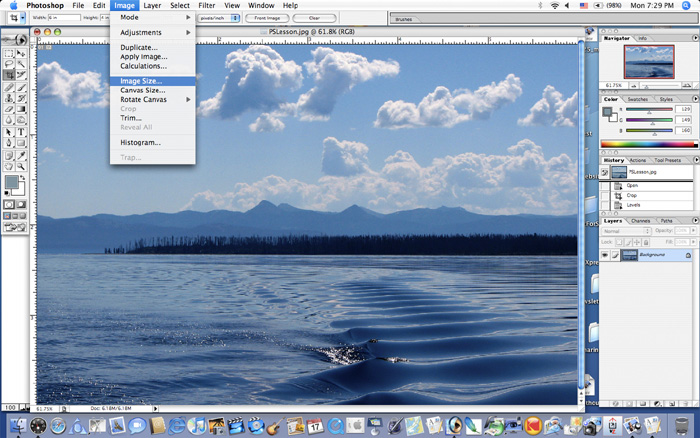Click the foreground color swatch in toolbox
The image size is (700, 438).
tap(11, 182)
